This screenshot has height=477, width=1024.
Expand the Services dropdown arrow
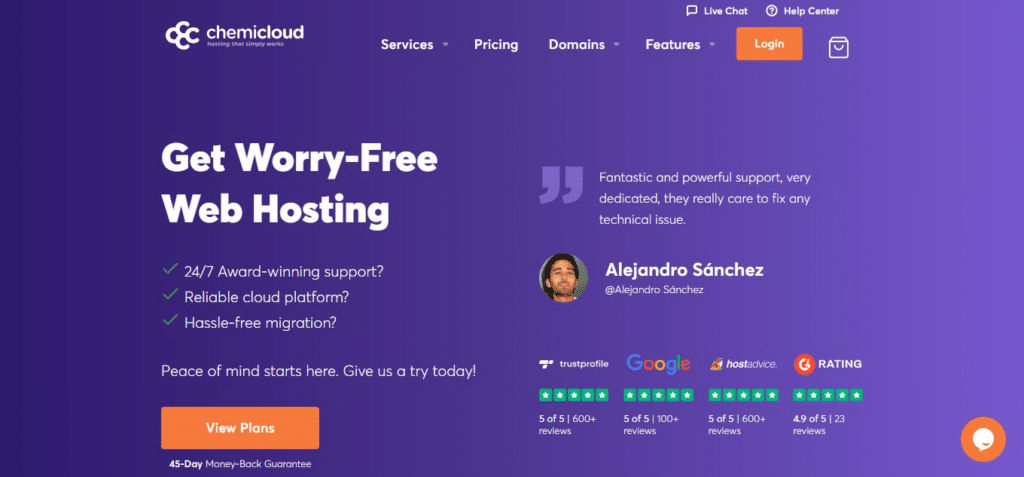(445, 44)
